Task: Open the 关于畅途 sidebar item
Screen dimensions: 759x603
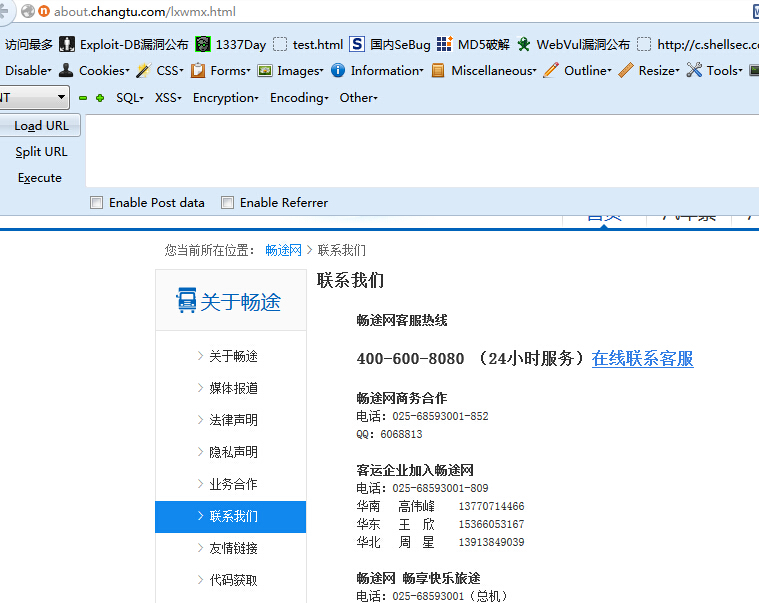Action: (230, 356)
